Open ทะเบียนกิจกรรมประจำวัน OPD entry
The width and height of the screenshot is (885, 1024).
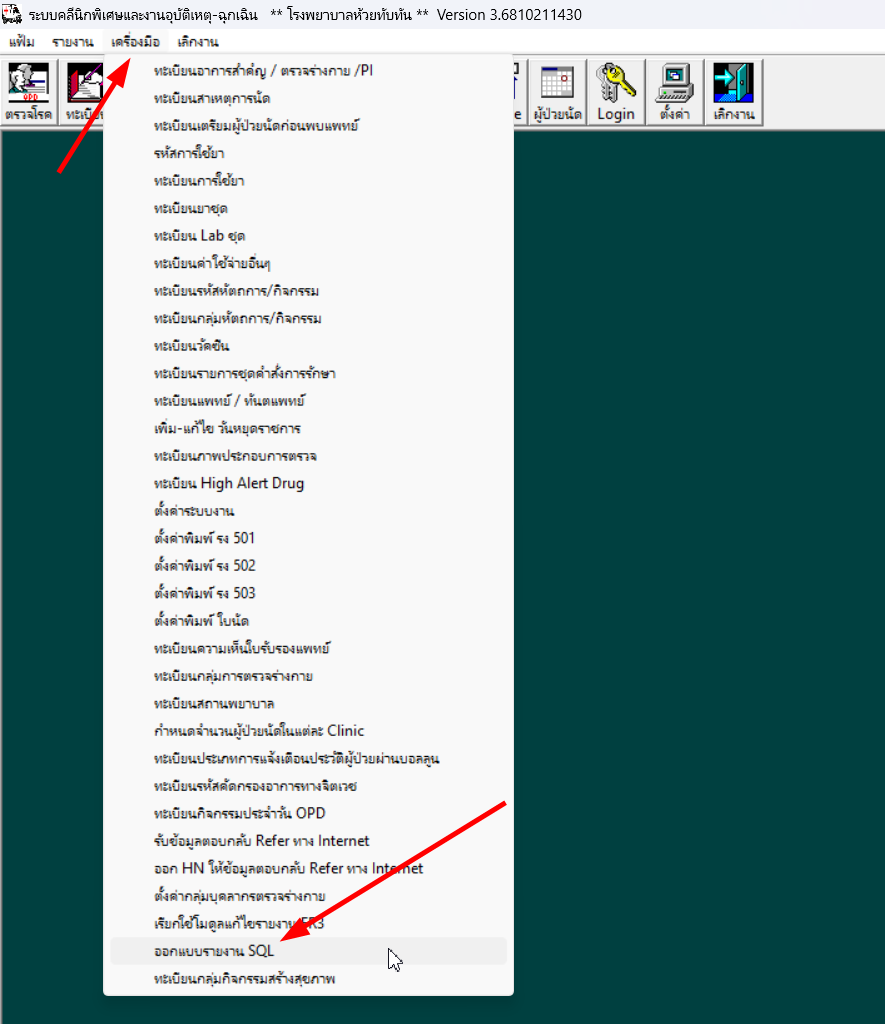(240, 813)
